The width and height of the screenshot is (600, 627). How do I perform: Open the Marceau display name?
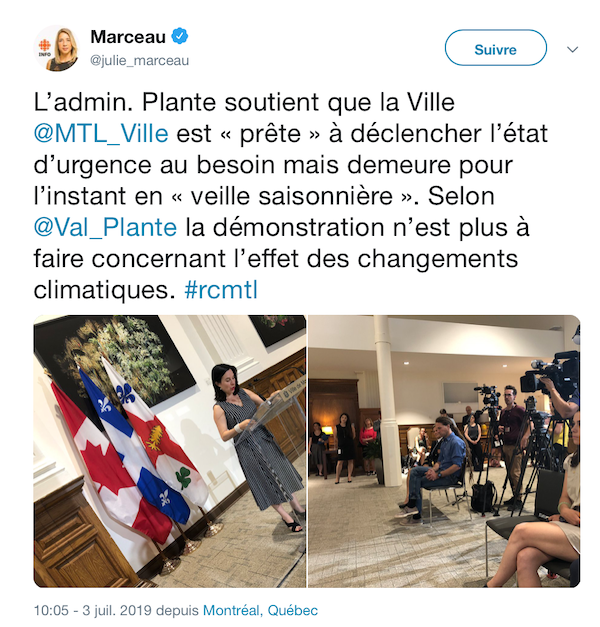coord(128,37)
